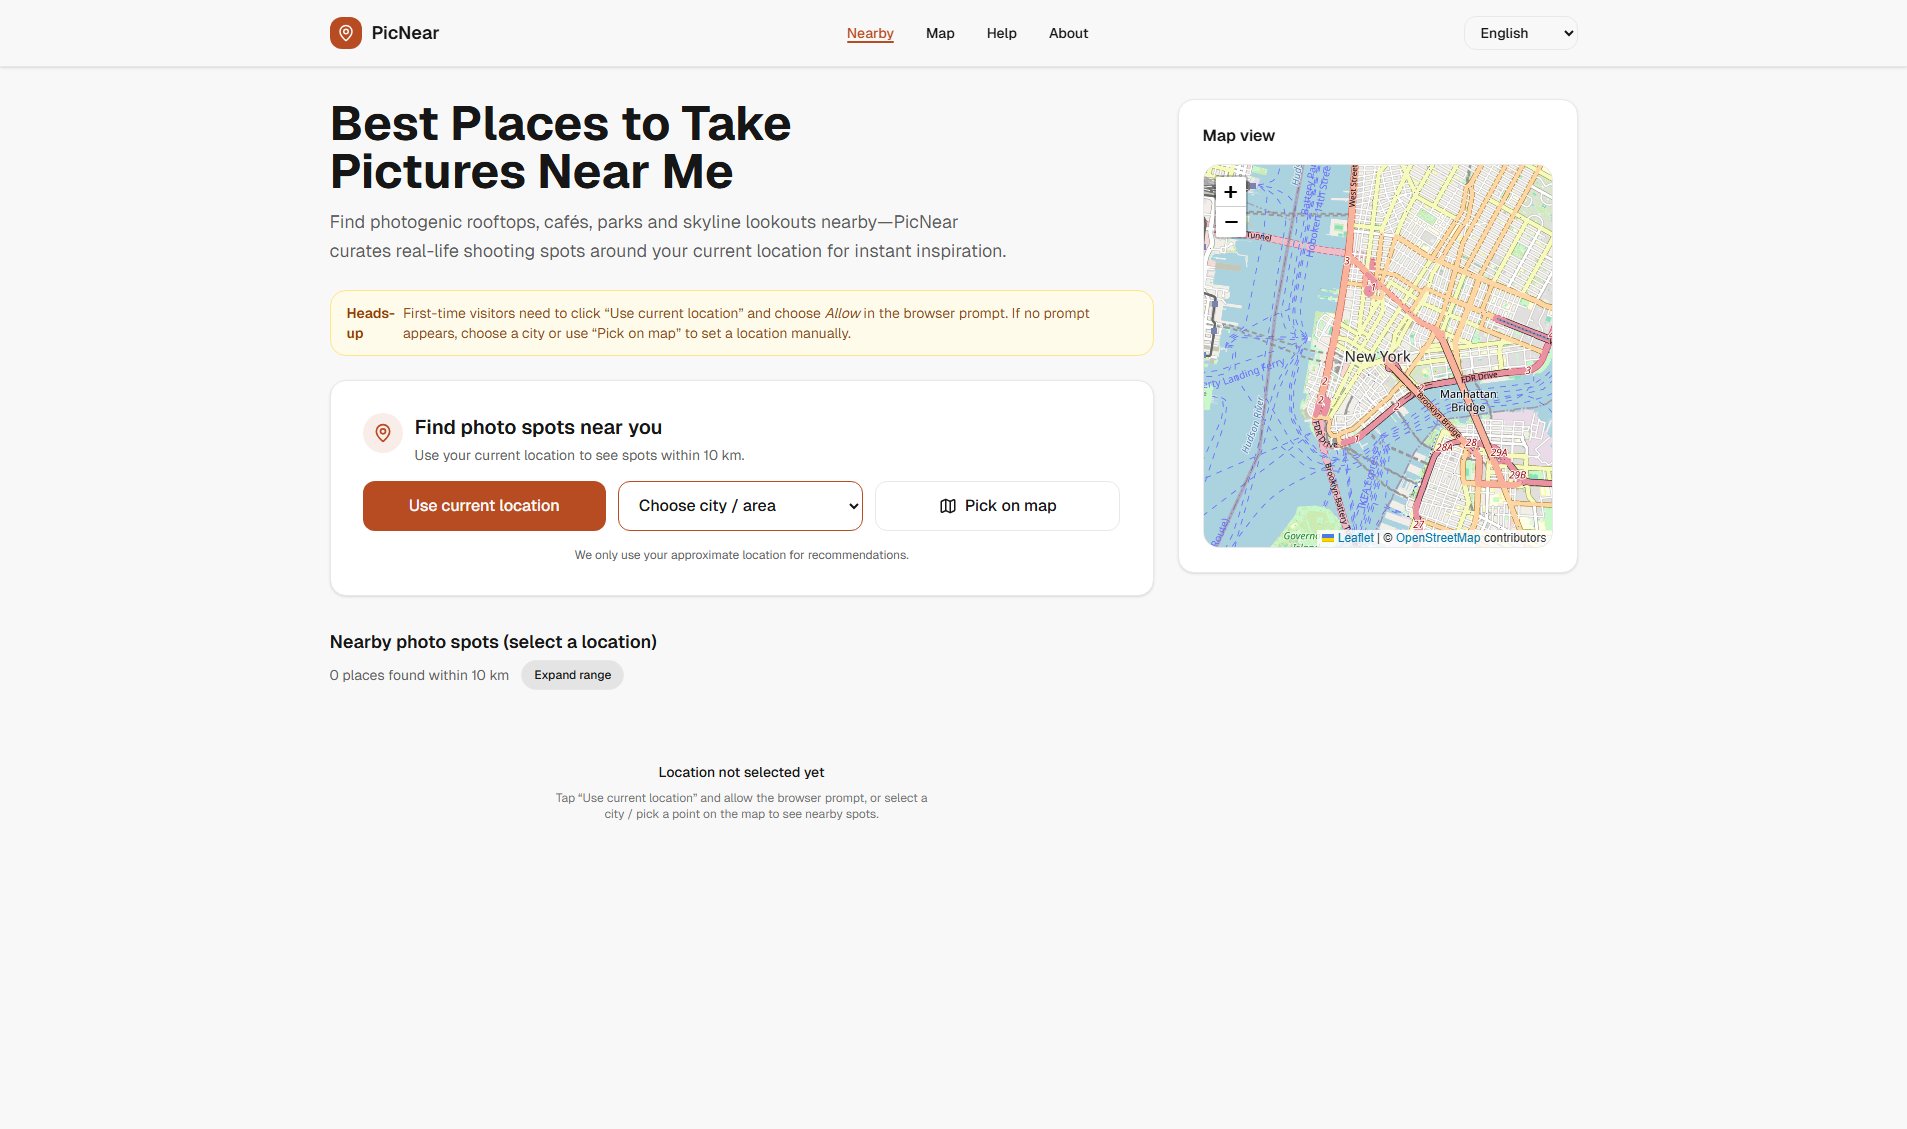
Task: Select the map pin icon beside 'Find photo spots'
Action: (x=383, y=433)
